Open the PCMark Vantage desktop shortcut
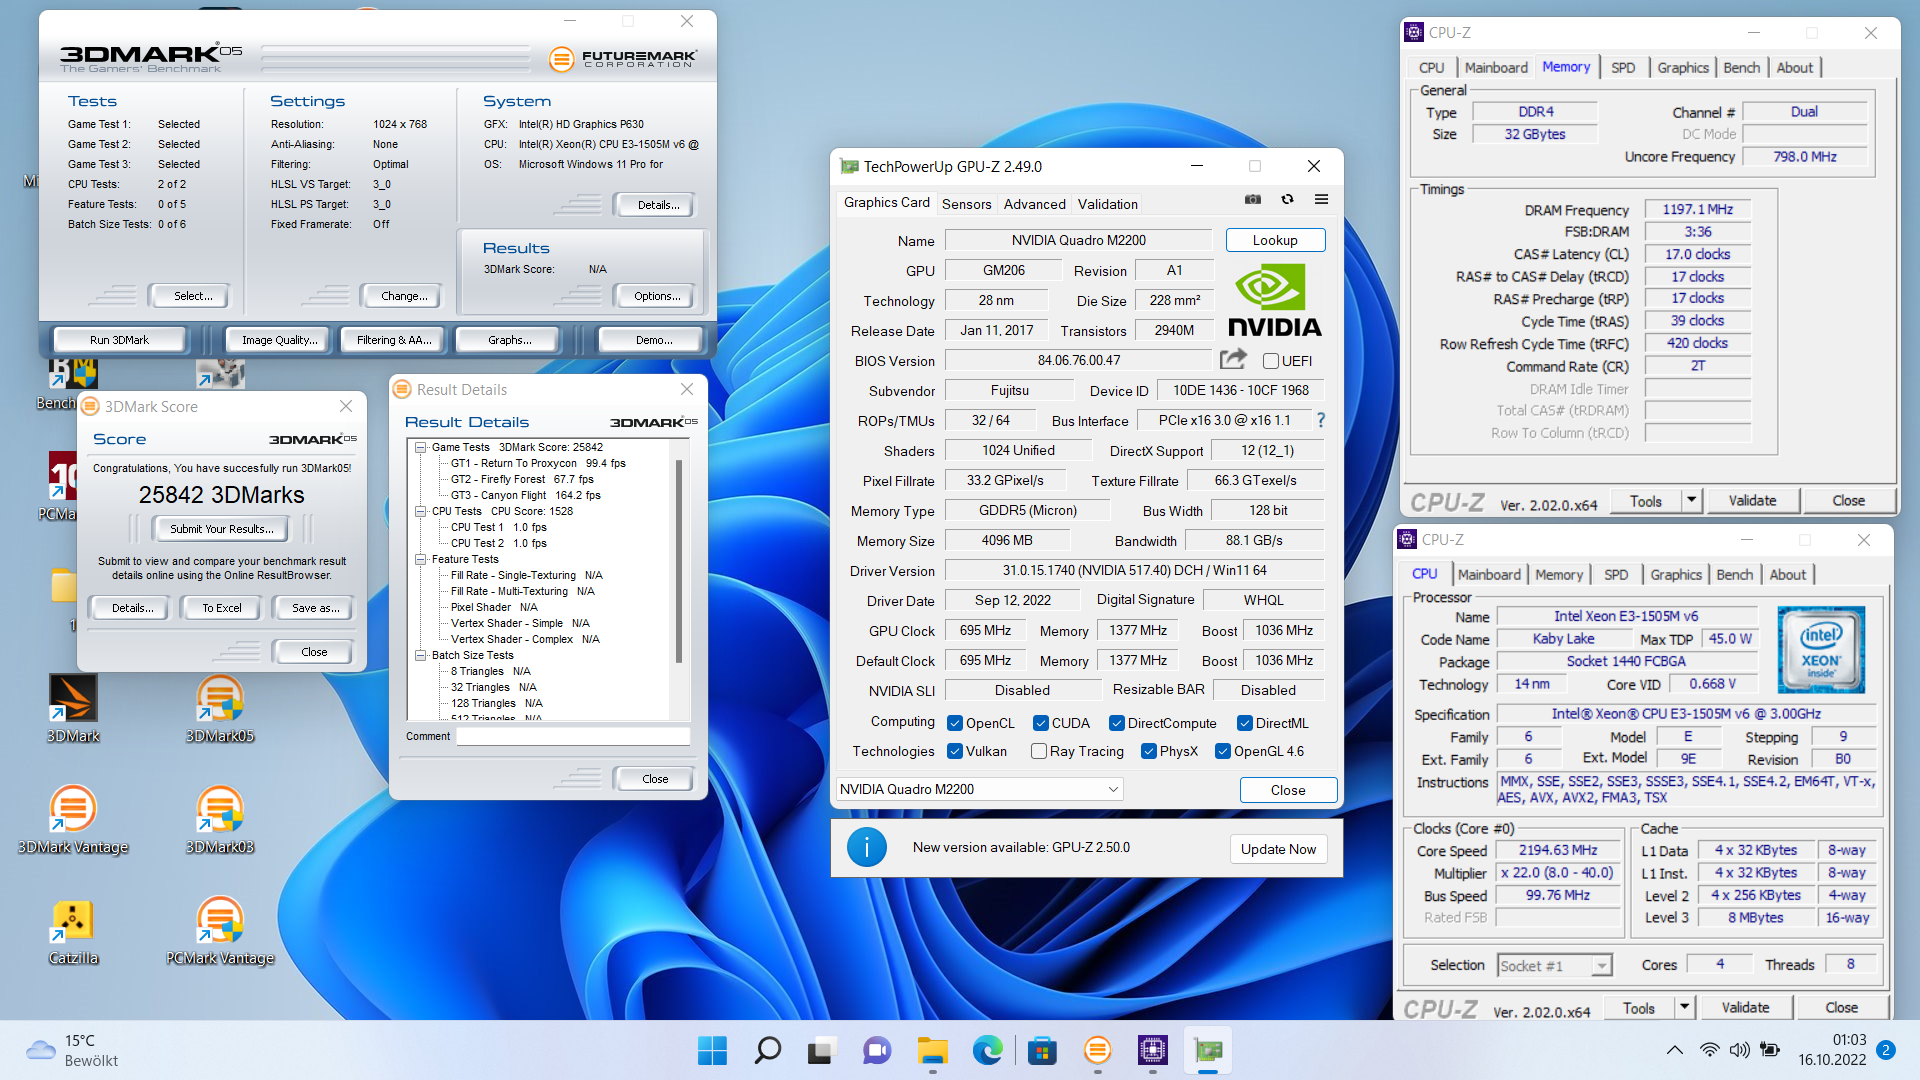 point(220,930)
